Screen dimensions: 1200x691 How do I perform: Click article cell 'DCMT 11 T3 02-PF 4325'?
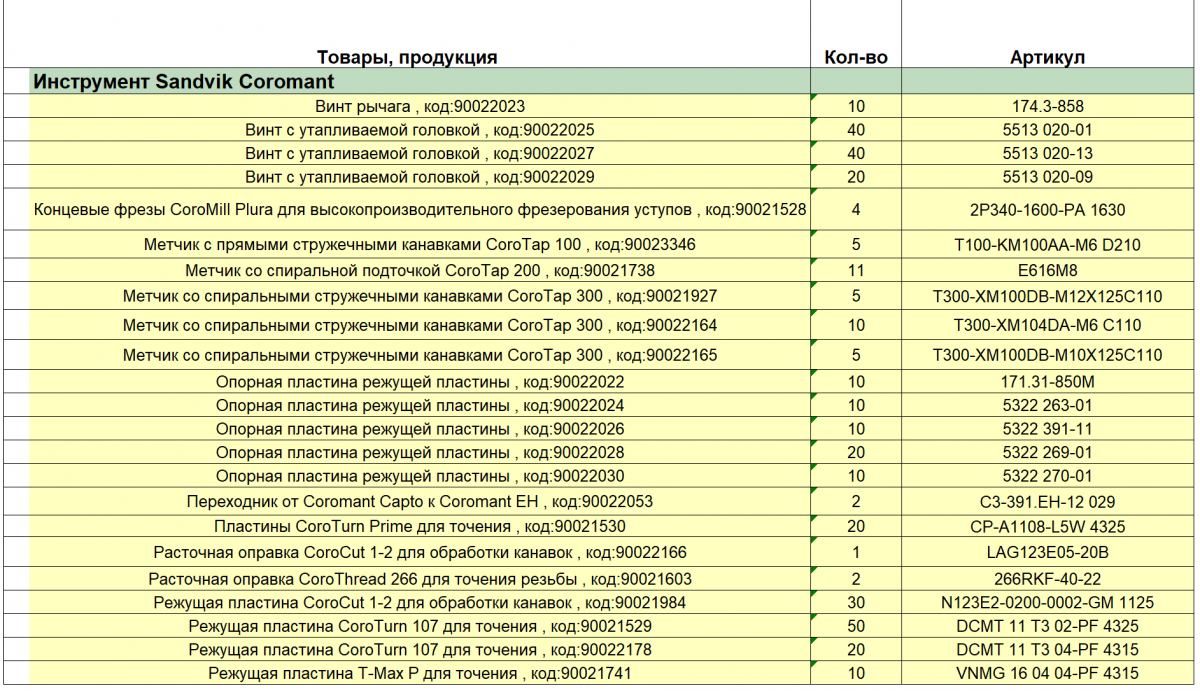click(x=1048, y=627)
